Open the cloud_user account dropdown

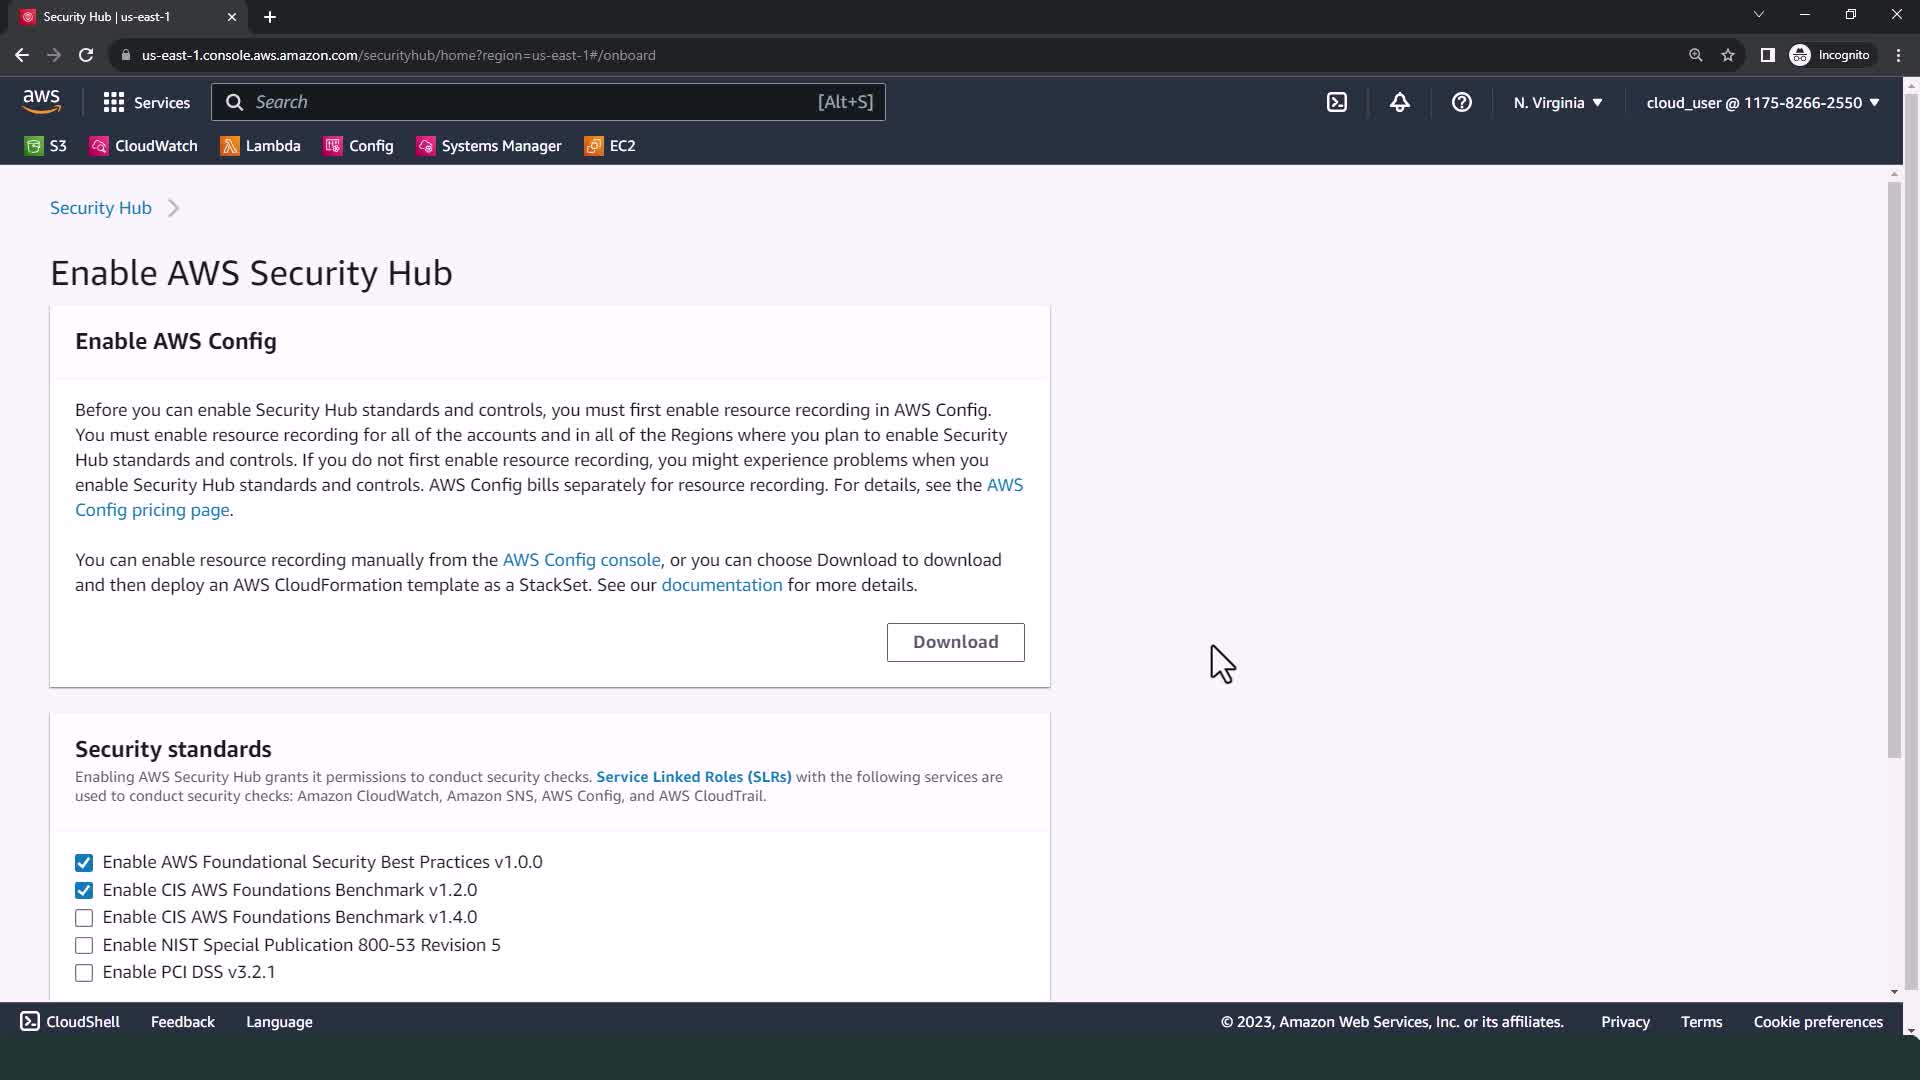coord(1762,102)
